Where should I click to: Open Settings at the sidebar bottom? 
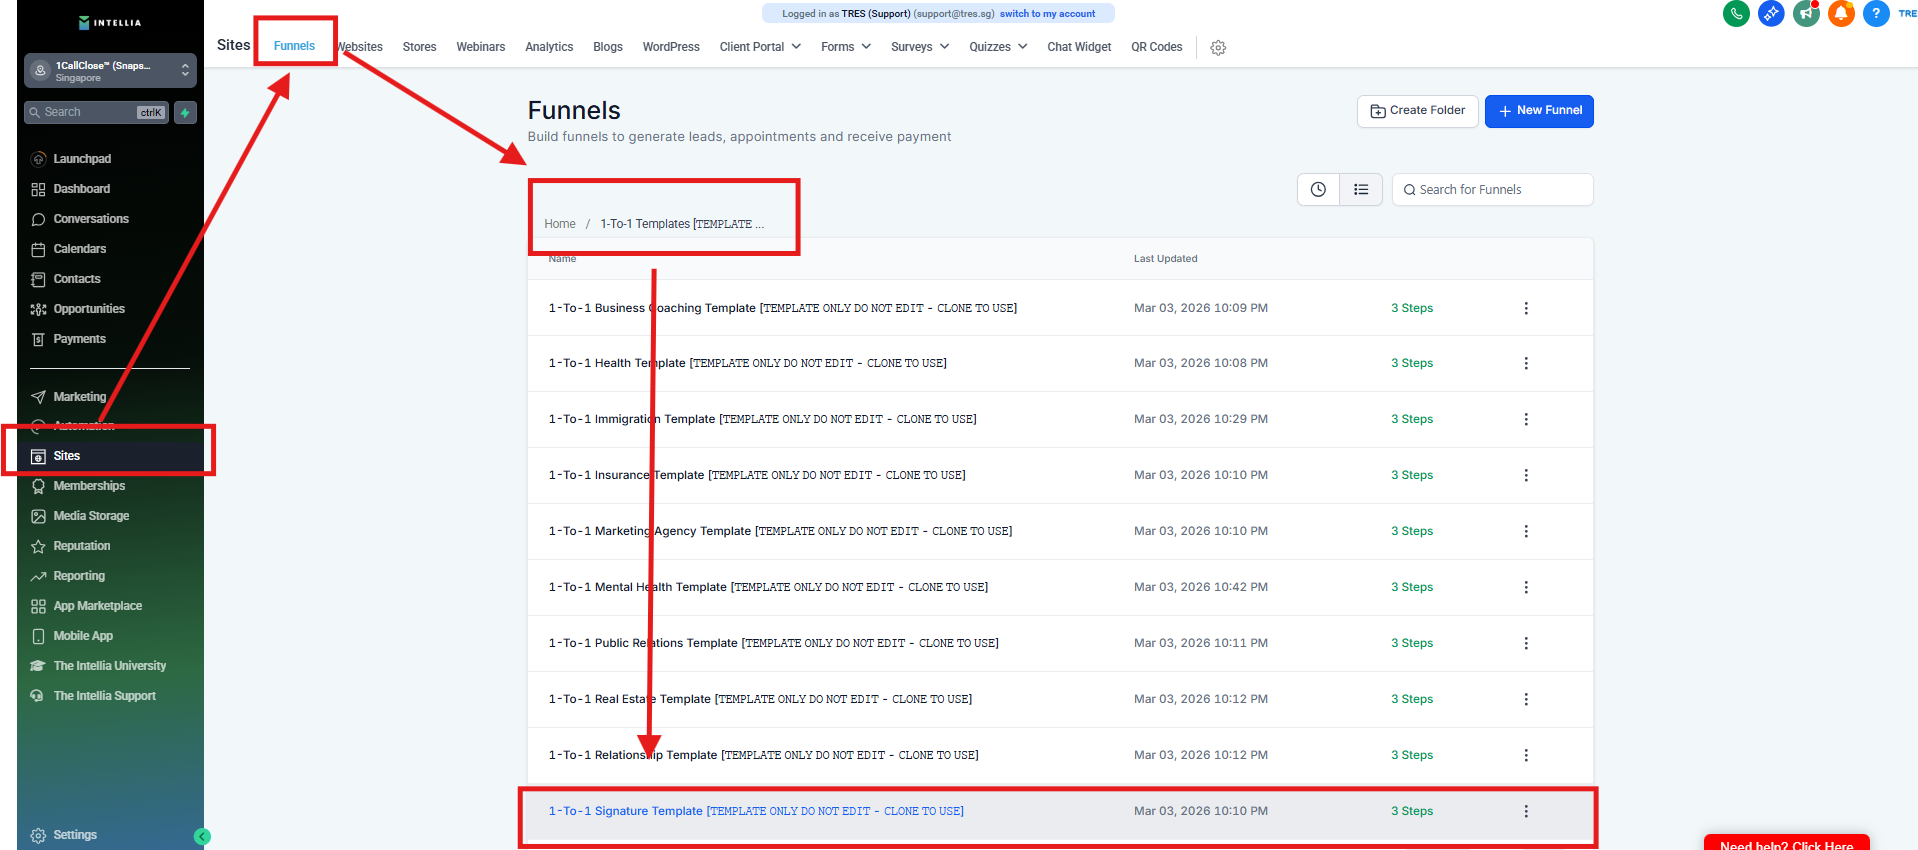[75, 835]
